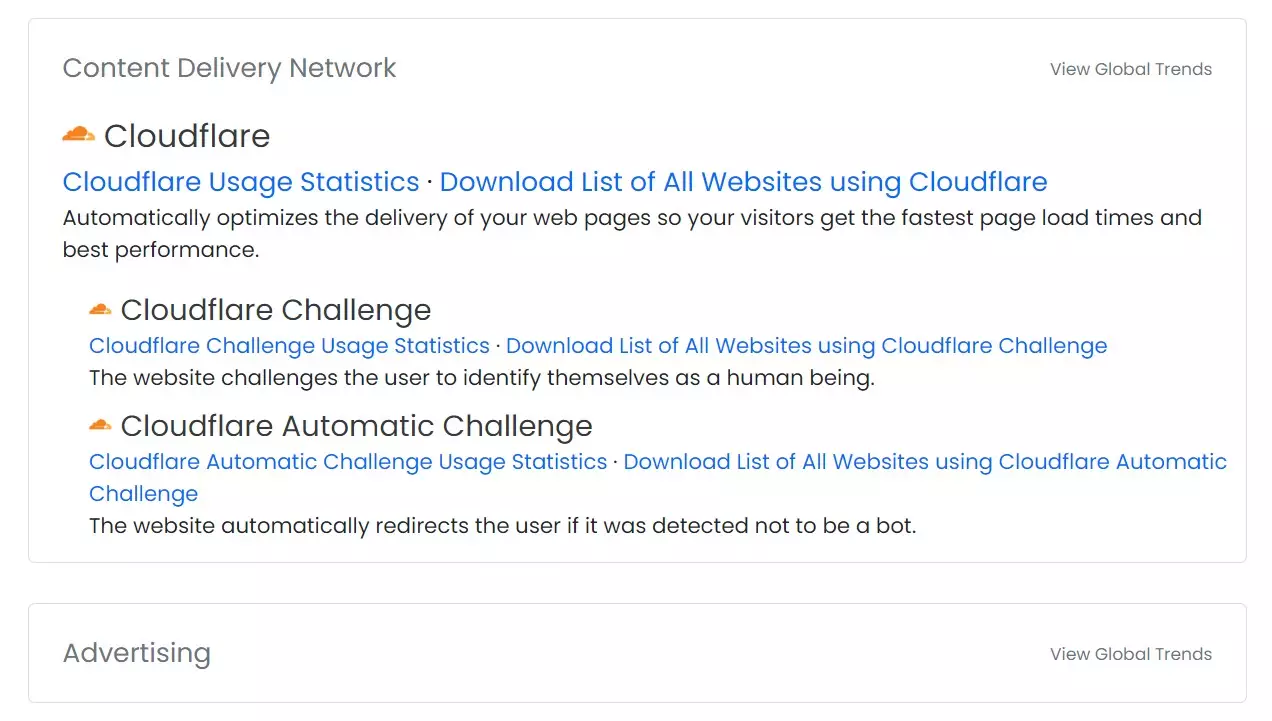Viewport: 1272px width, 721px height.
Task: Click the Cloudflare logo icon beside the main heading
Action: (78, 134)
